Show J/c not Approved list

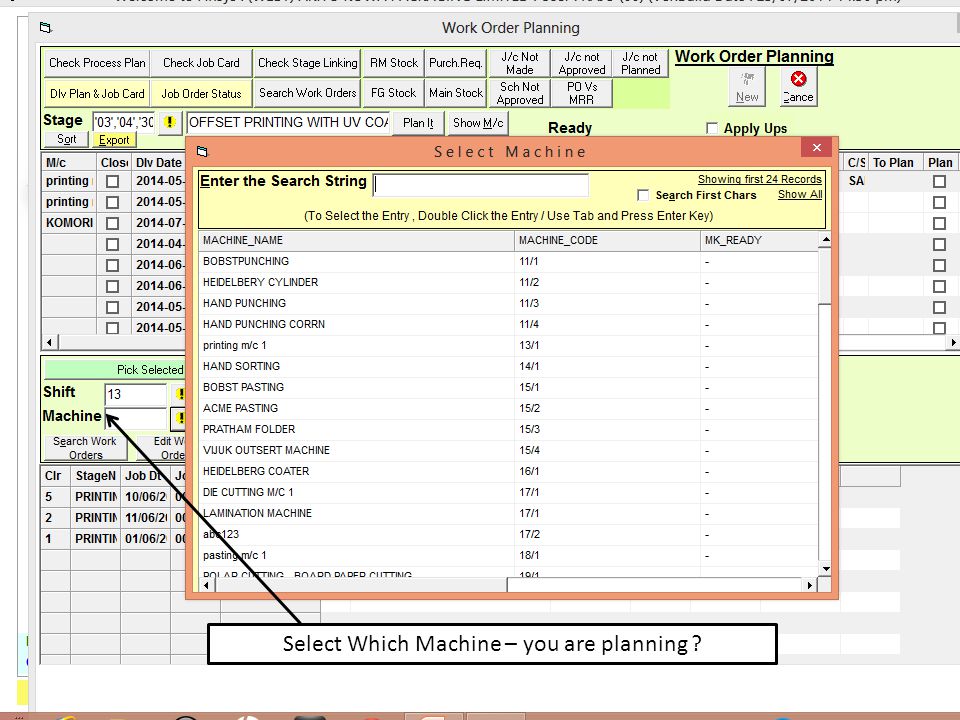click(x=582, y=63)
